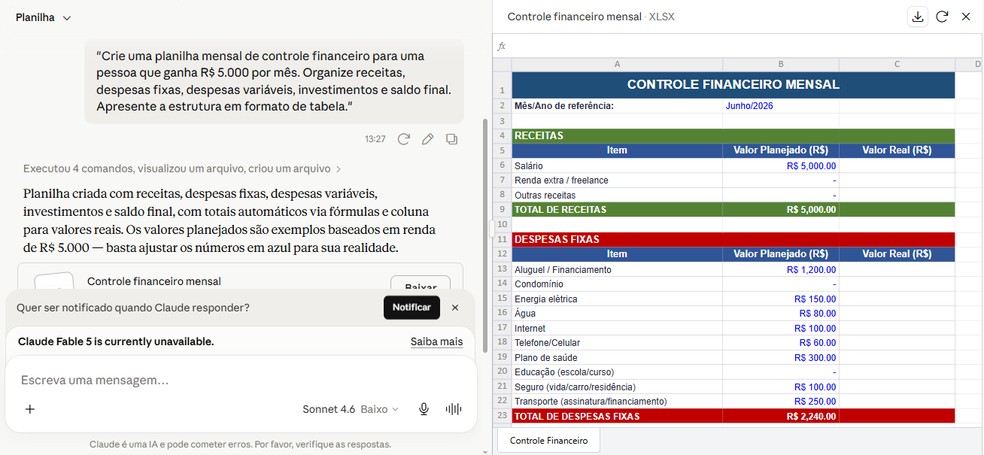Close the file preview panel

point(966,17)
